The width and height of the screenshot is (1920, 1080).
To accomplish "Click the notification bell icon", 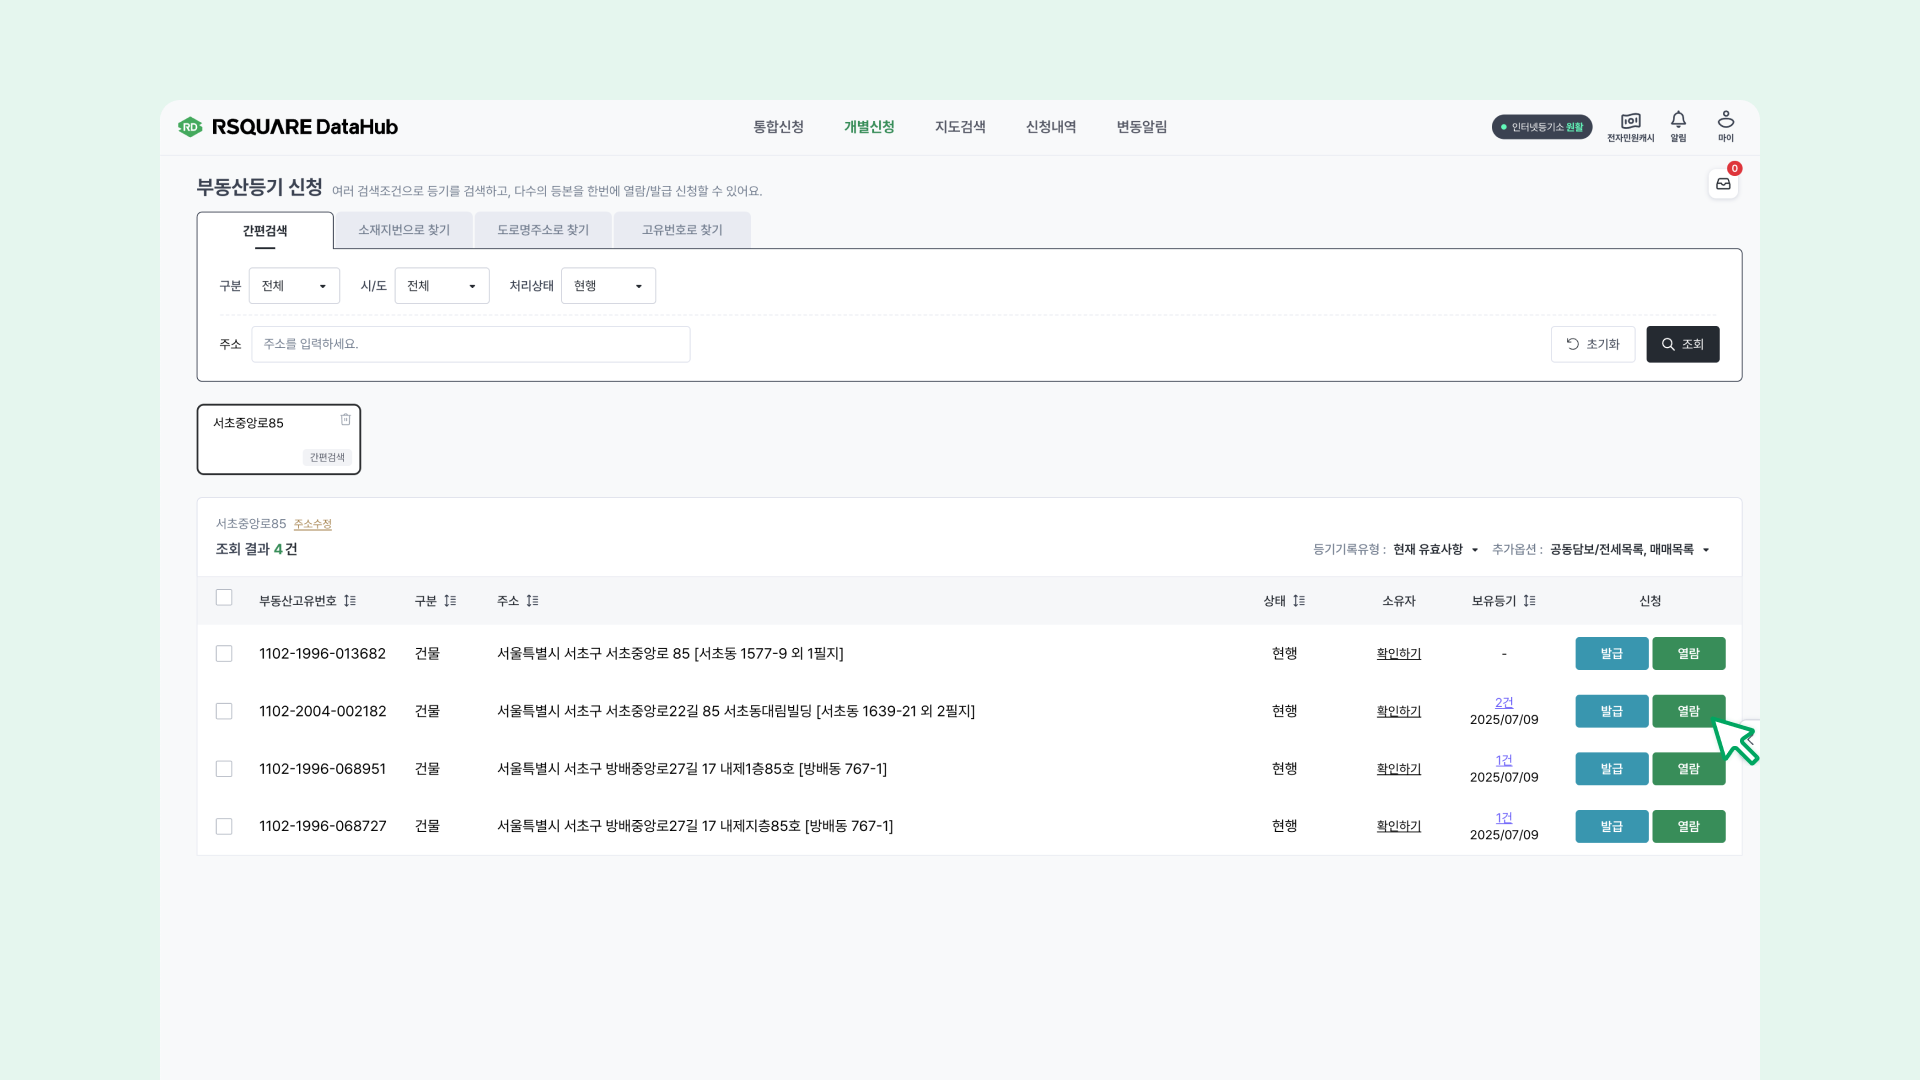I will [1678, 121].
